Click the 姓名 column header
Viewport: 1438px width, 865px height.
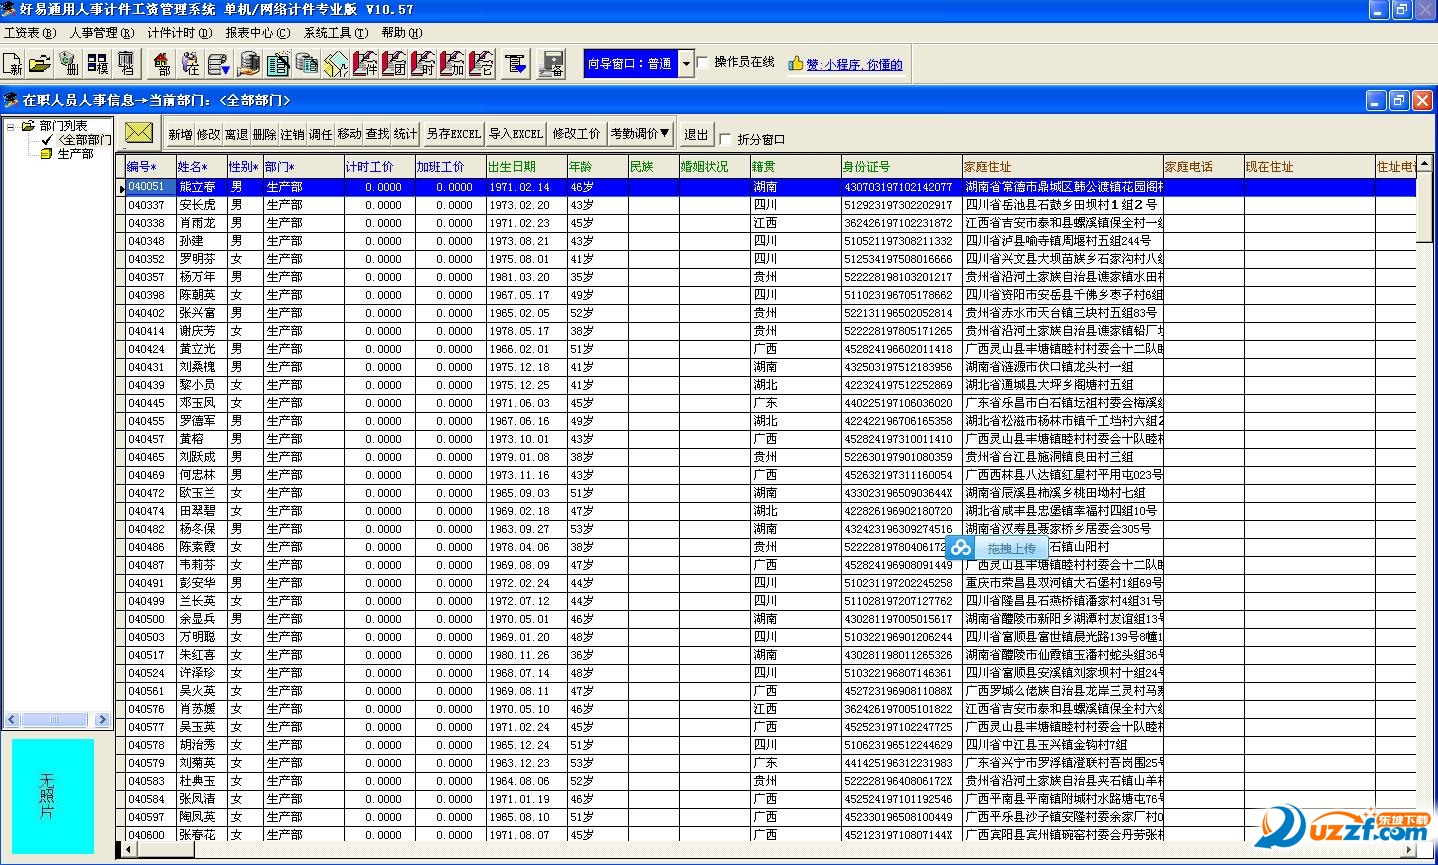click(201, 167)
